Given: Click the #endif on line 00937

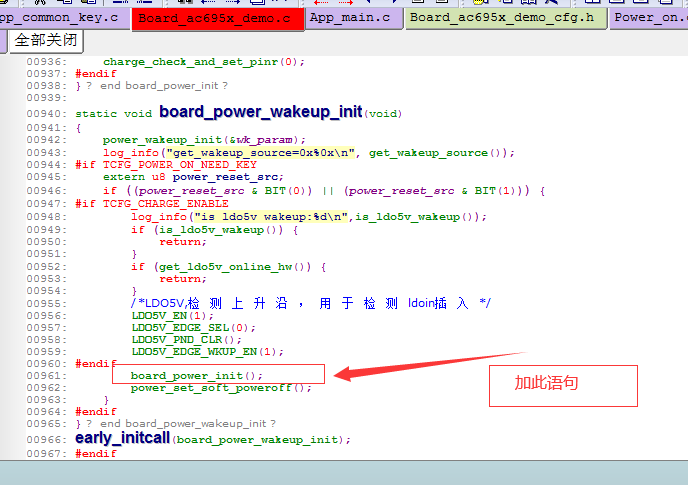Looking at the screenshot, I should tap(96, 74).
